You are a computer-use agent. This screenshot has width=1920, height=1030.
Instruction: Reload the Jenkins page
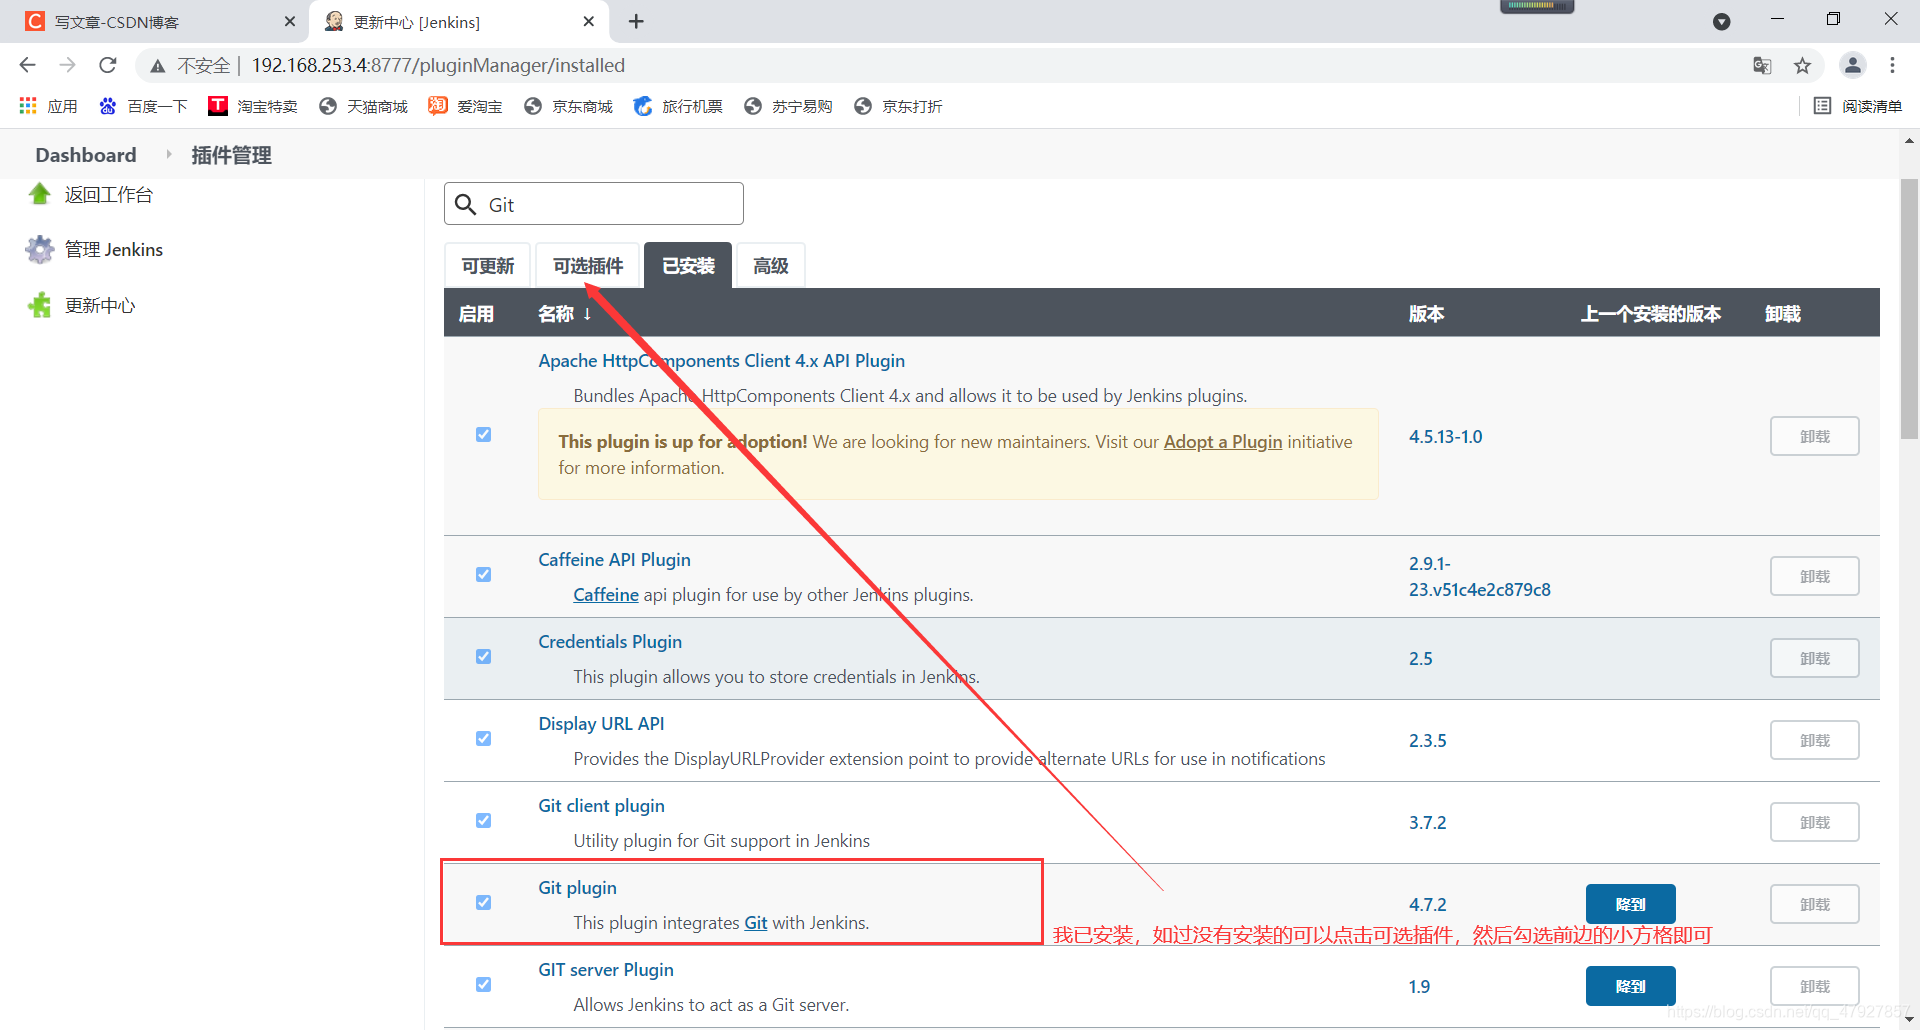tap(108, 65)
